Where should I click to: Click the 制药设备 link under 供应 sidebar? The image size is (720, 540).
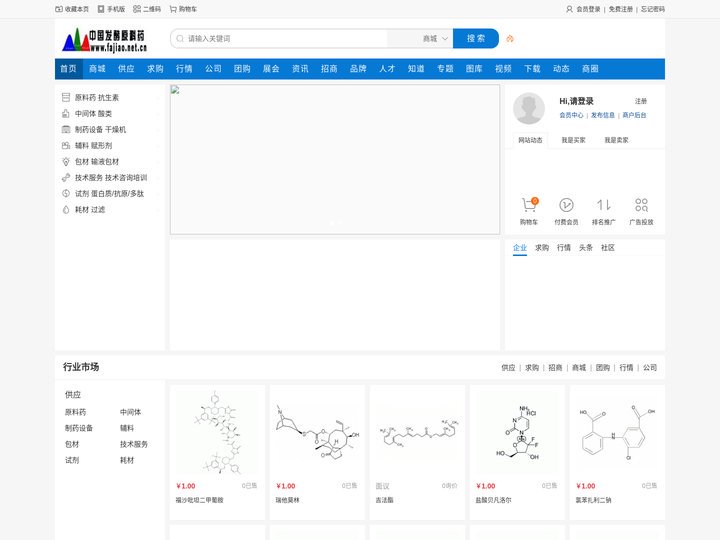click(x=79, y=428)
